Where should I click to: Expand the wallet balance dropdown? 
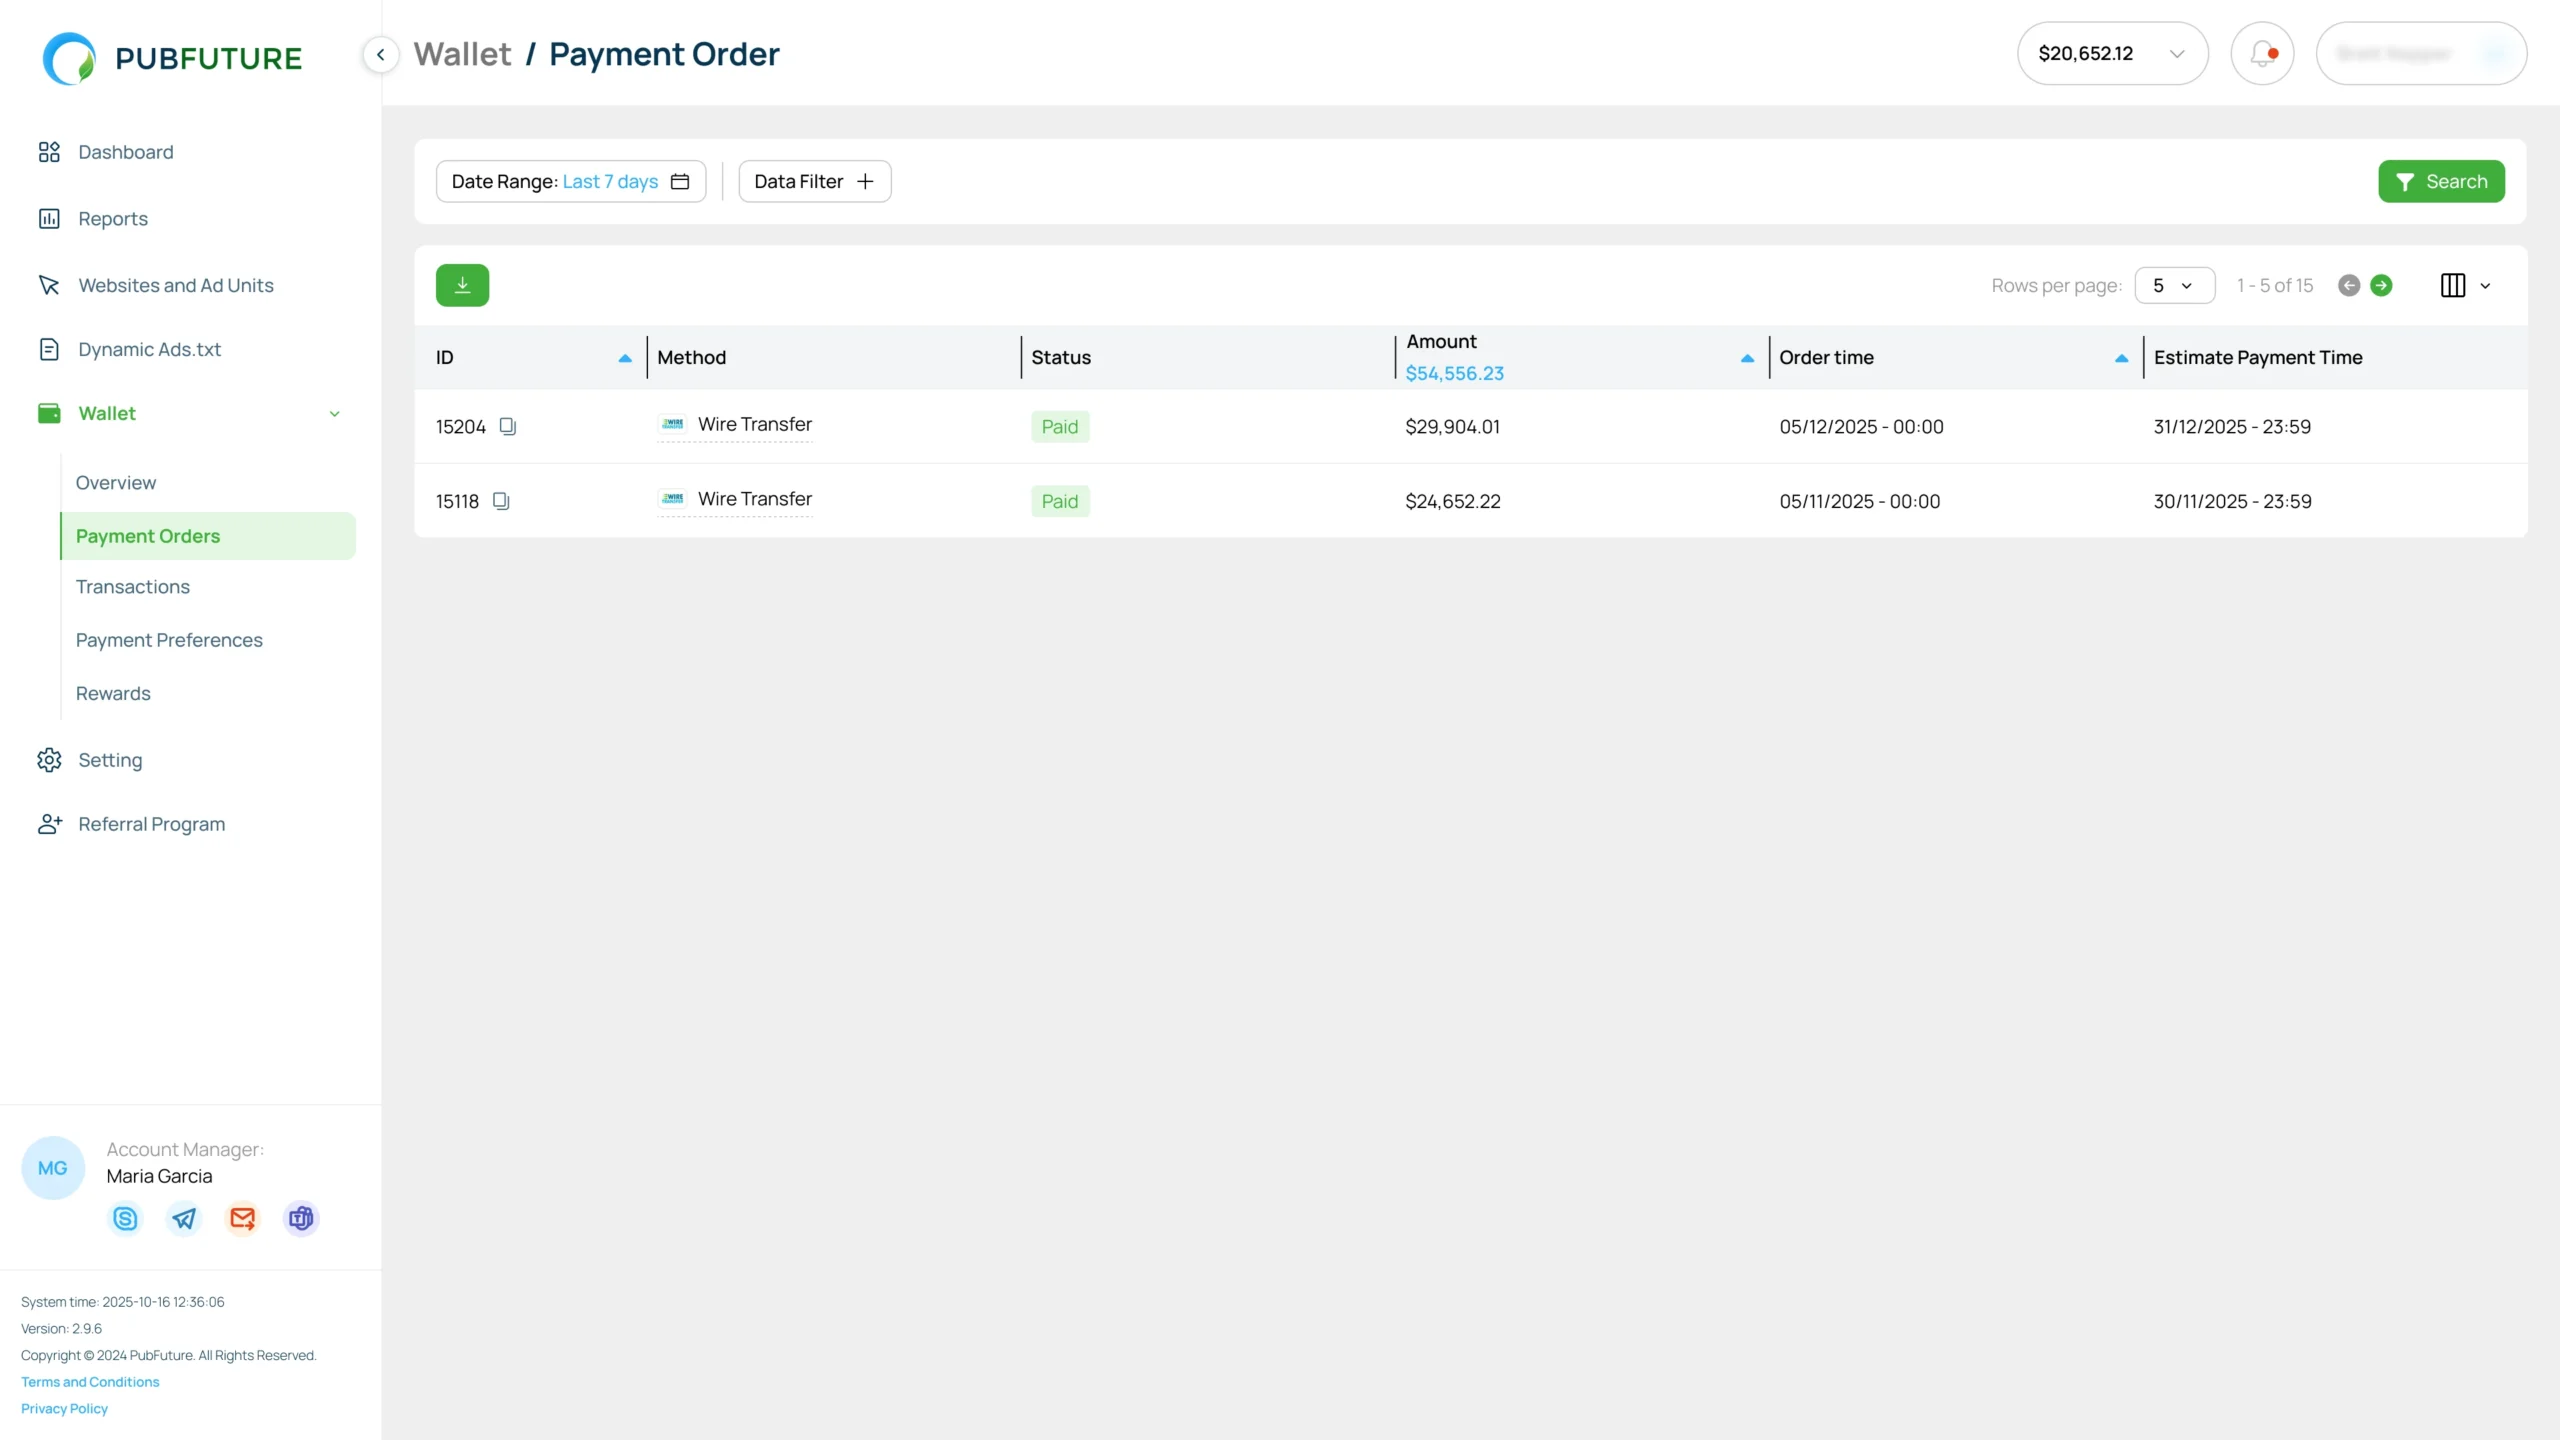tap(2177, 53)
